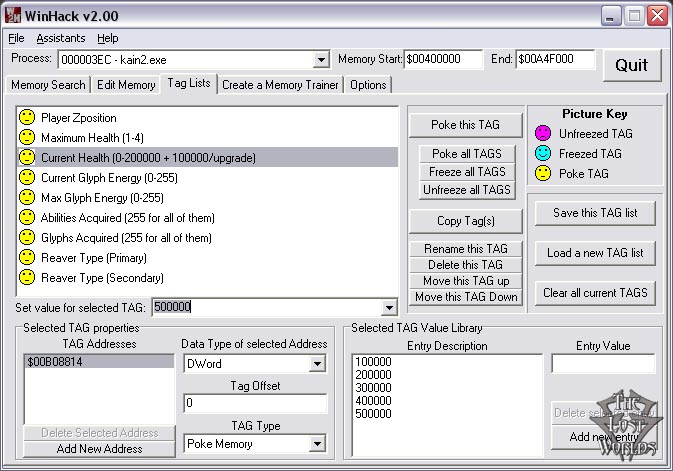Switch to the Edit Memory tab
The width and height of the screenshot is (673, 471).
point(126,85)
